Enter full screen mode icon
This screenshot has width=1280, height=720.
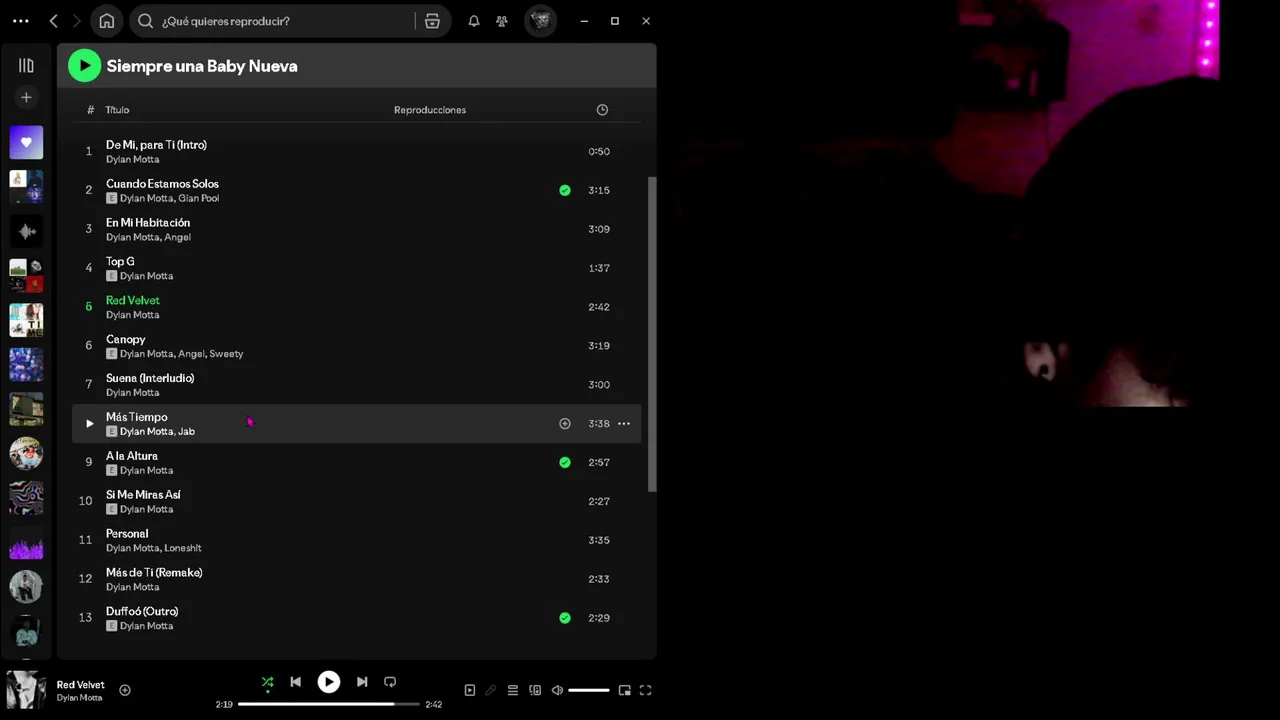pos(646,690)
